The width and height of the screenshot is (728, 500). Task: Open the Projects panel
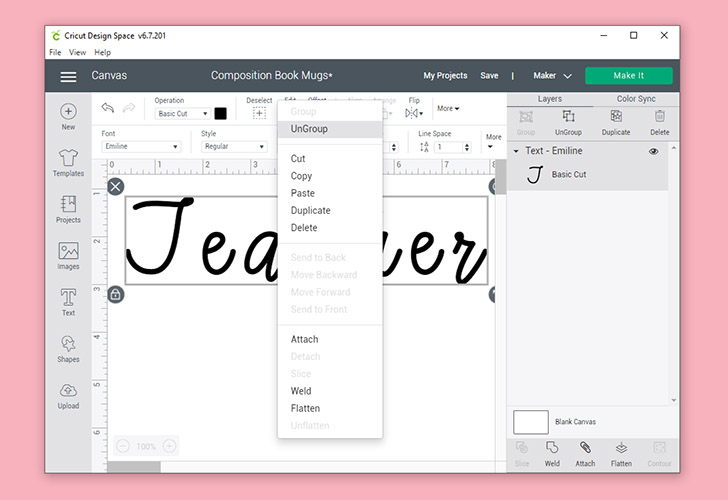pyautogui.click(x=68, y=204)
